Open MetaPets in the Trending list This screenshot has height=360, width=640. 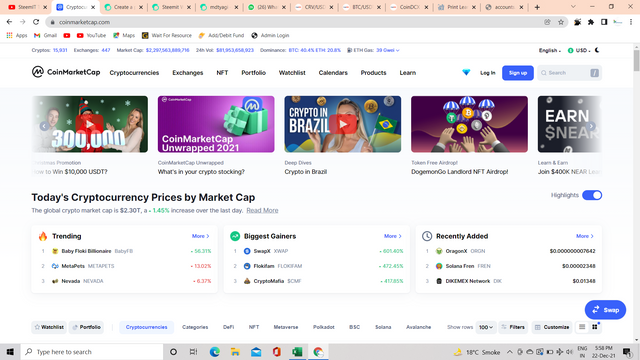pyautogui.click(x=73, y=266)
